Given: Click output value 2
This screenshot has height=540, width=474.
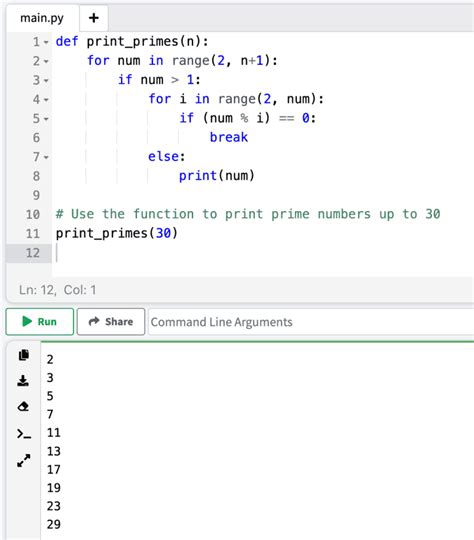Looking at the screenshot, I should [x=50, y=360].
